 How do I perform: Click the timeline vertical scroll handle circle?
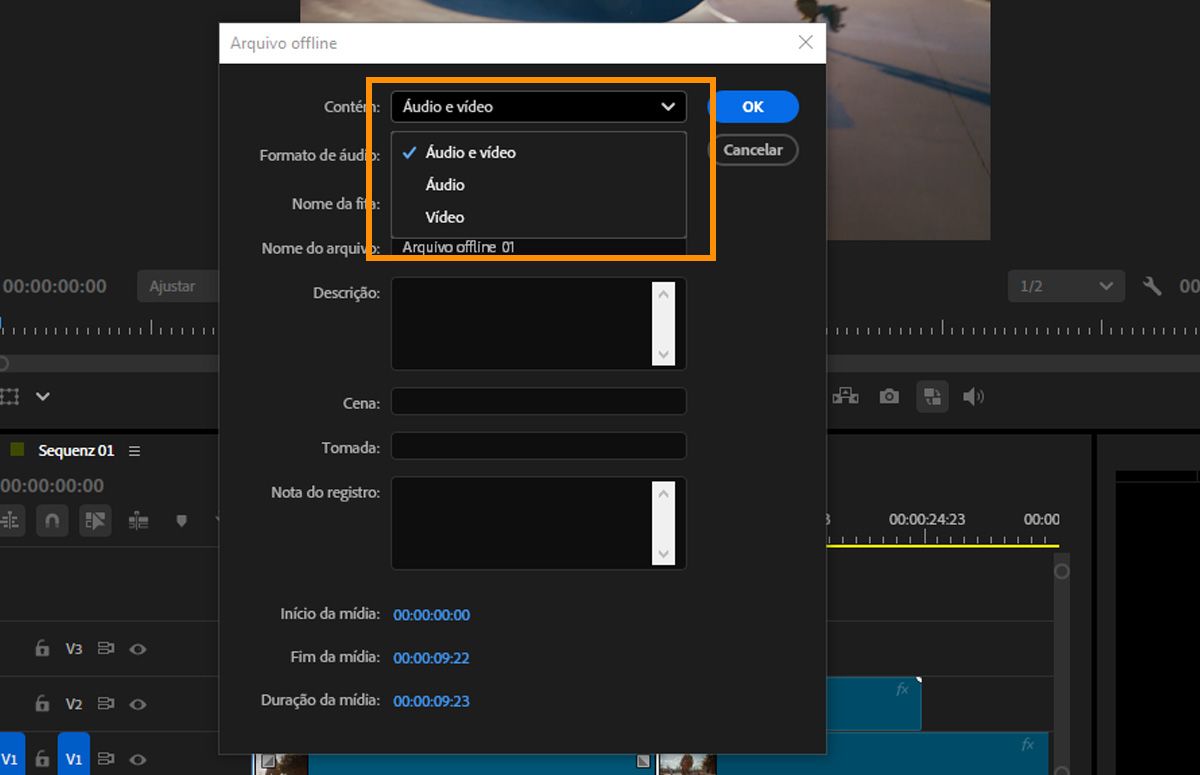(1062, 572)
